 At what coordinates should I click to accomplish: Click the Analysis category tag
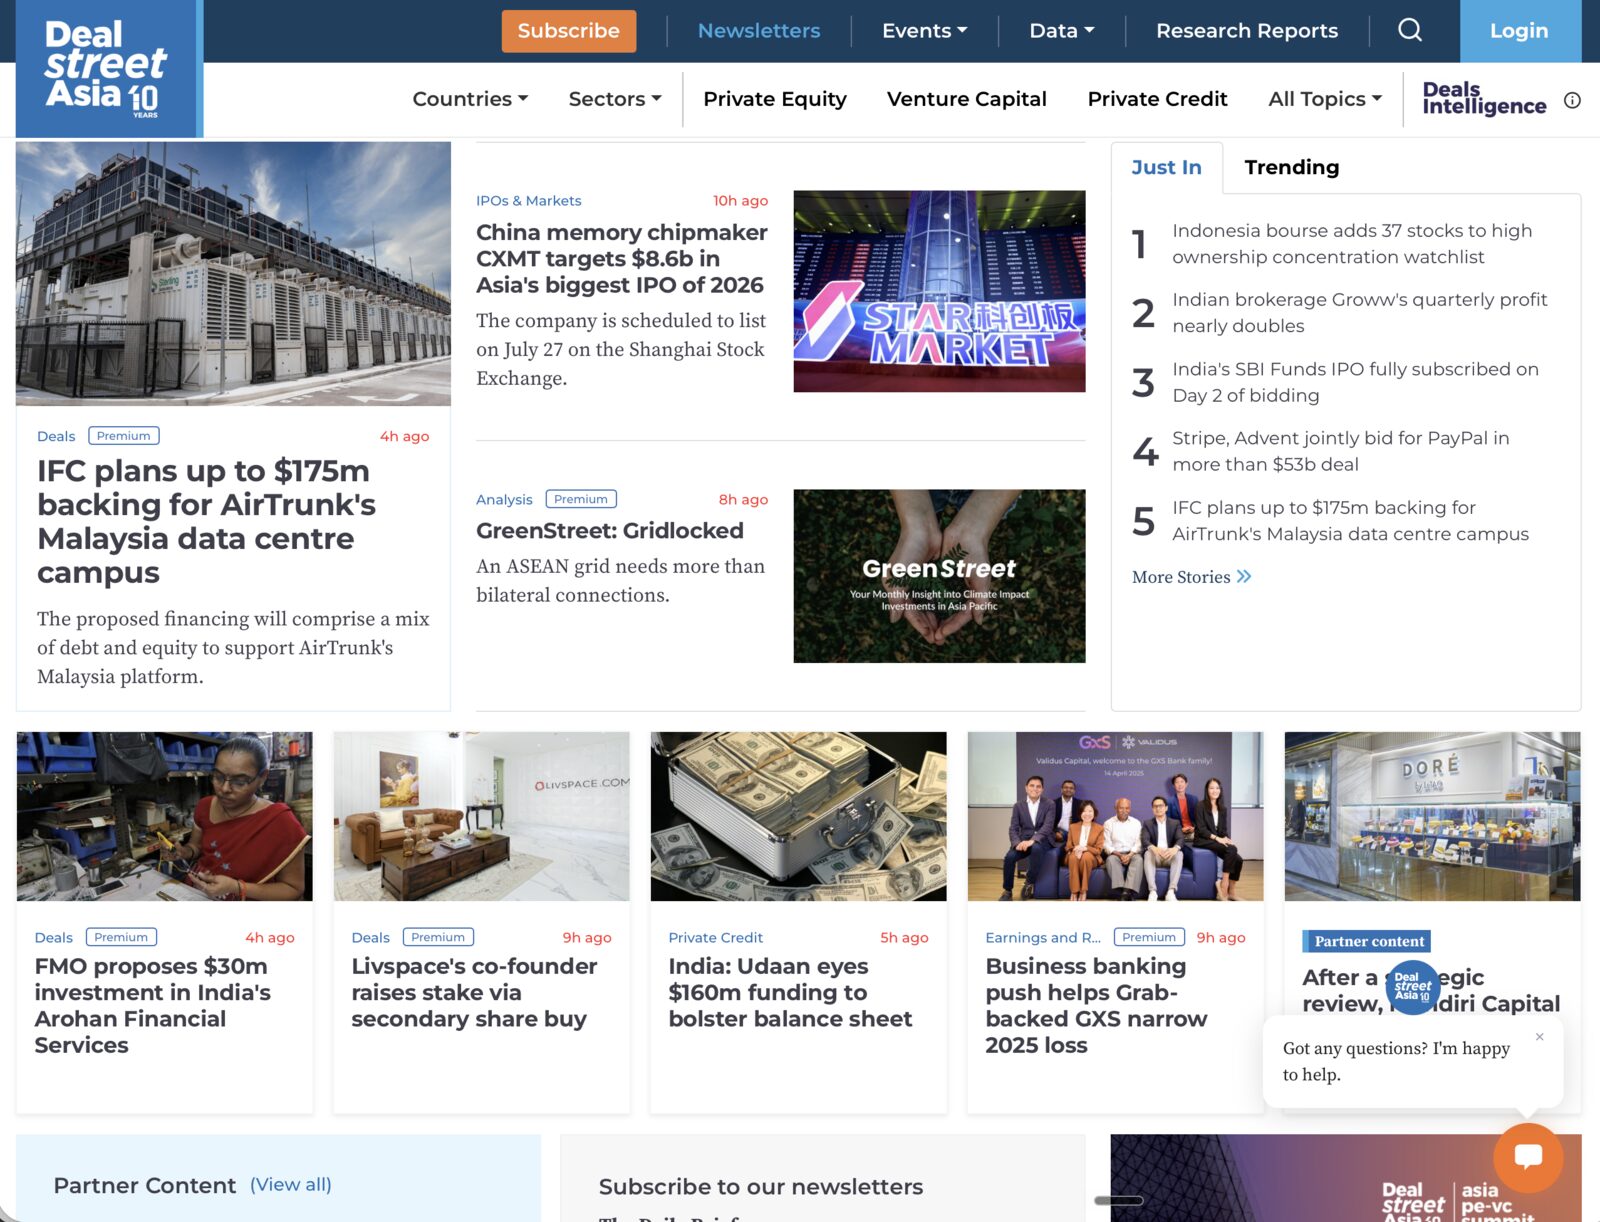pos(504,499)
